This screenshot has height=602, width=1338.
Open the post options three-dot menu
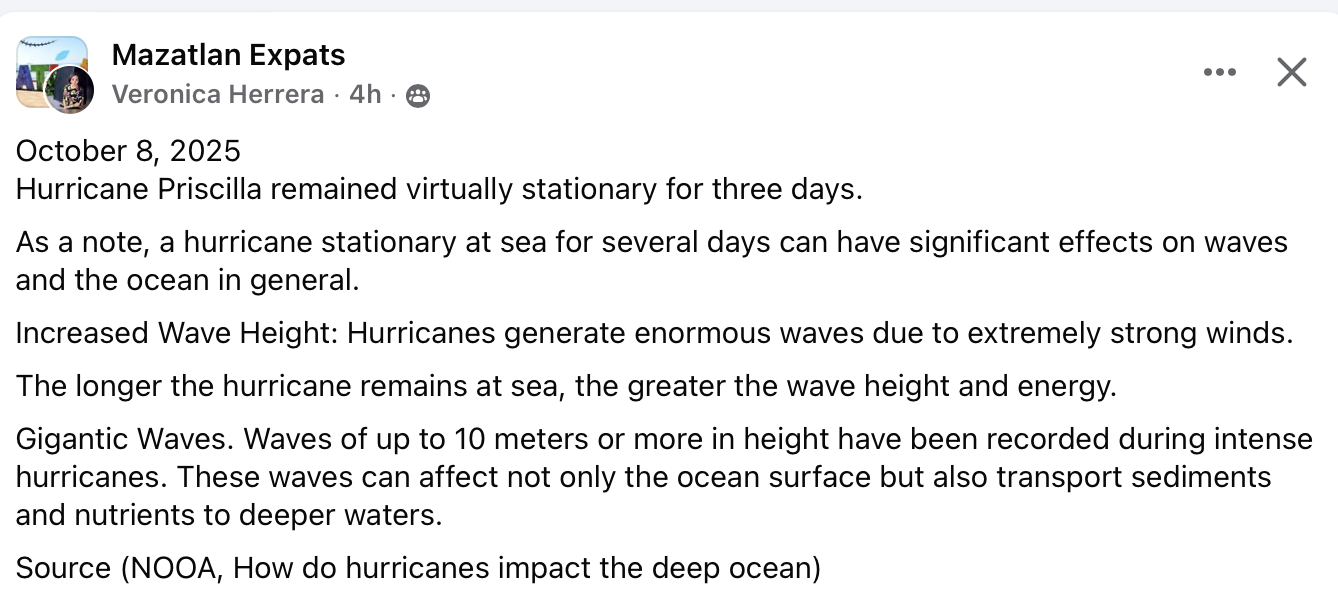tap(1219, 72)
